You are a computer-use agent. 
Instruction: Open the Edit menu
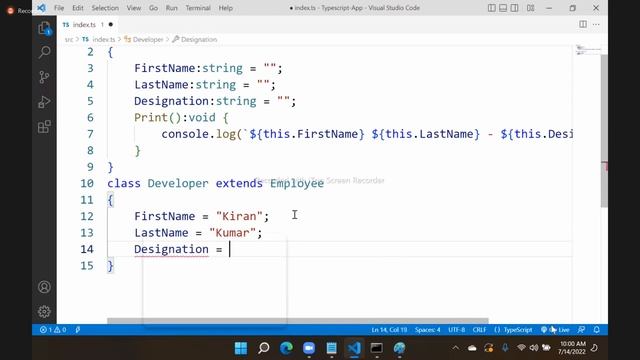tap(78, 8)
